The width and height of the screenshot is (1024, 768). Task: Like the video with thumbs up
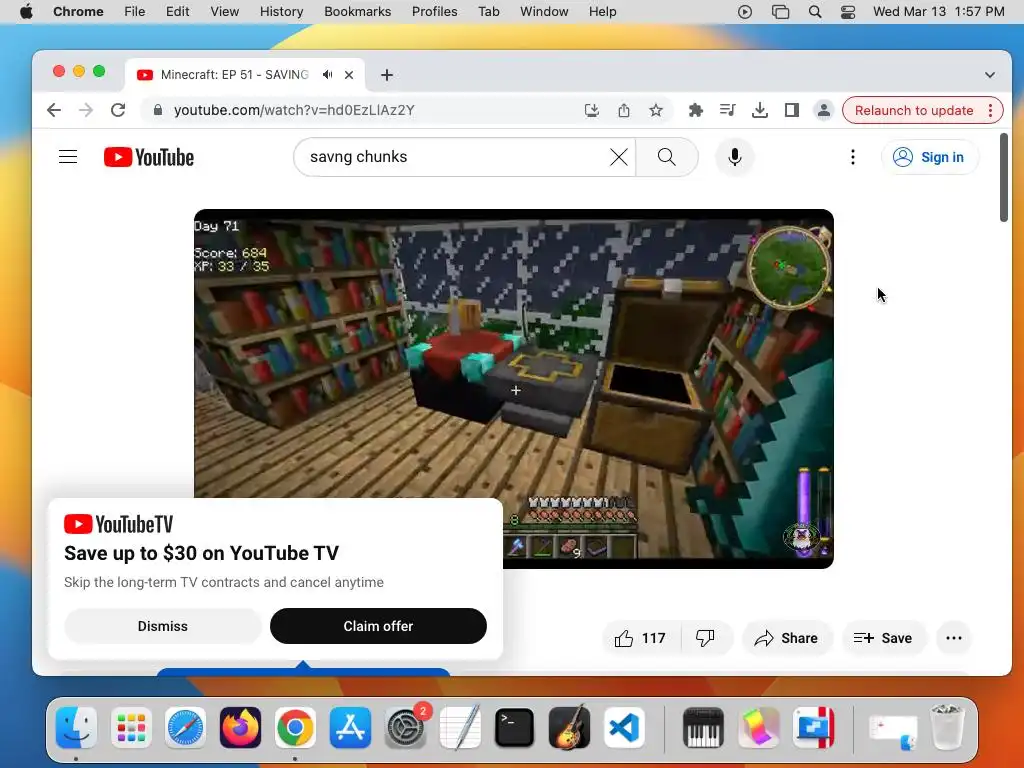(x=640, y=638)
